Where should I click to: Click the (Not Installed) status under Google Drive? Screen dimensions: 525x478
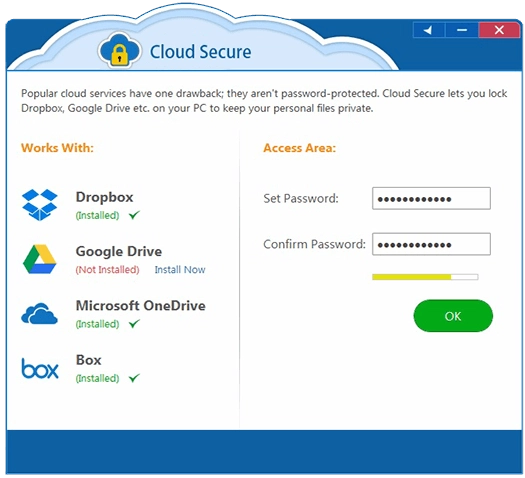(x=107, y=269)
